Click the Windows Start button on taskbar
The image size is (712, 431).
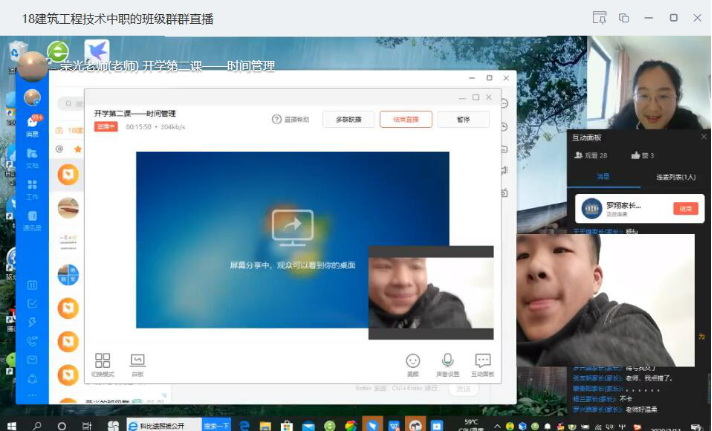pos(11,424)
